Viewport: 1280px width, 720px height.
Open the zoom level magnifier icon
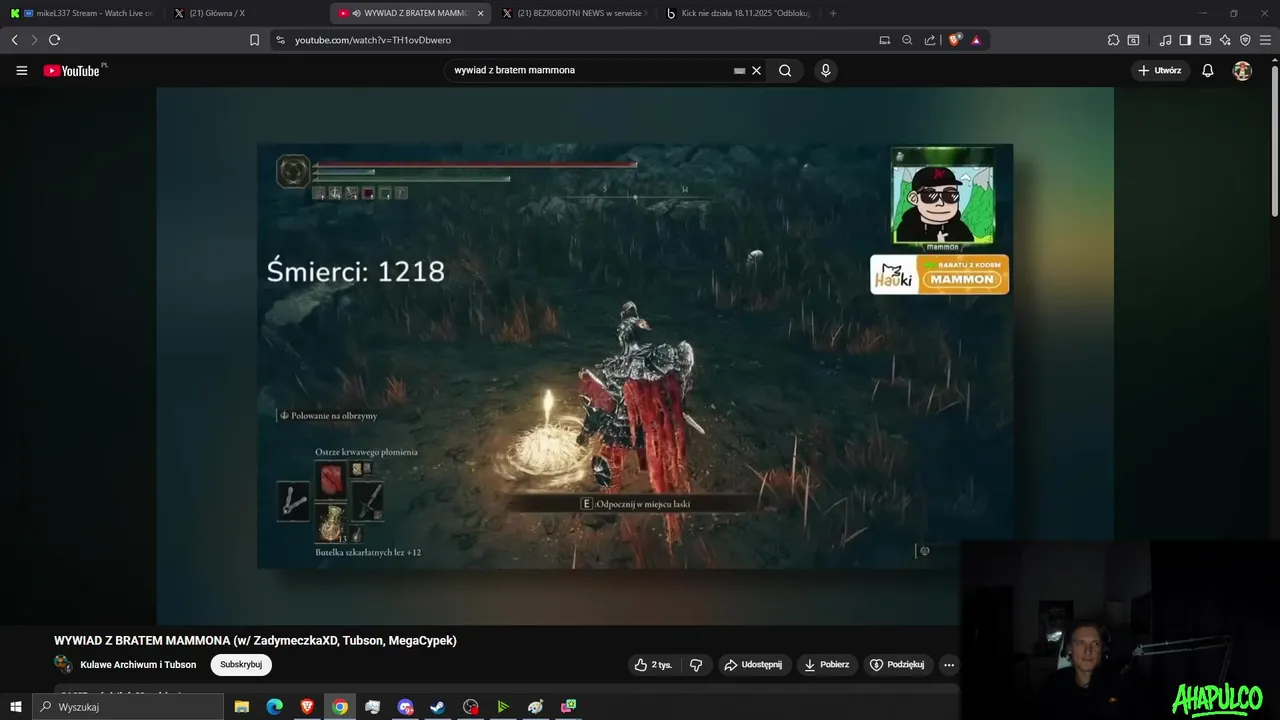[907, 40]
